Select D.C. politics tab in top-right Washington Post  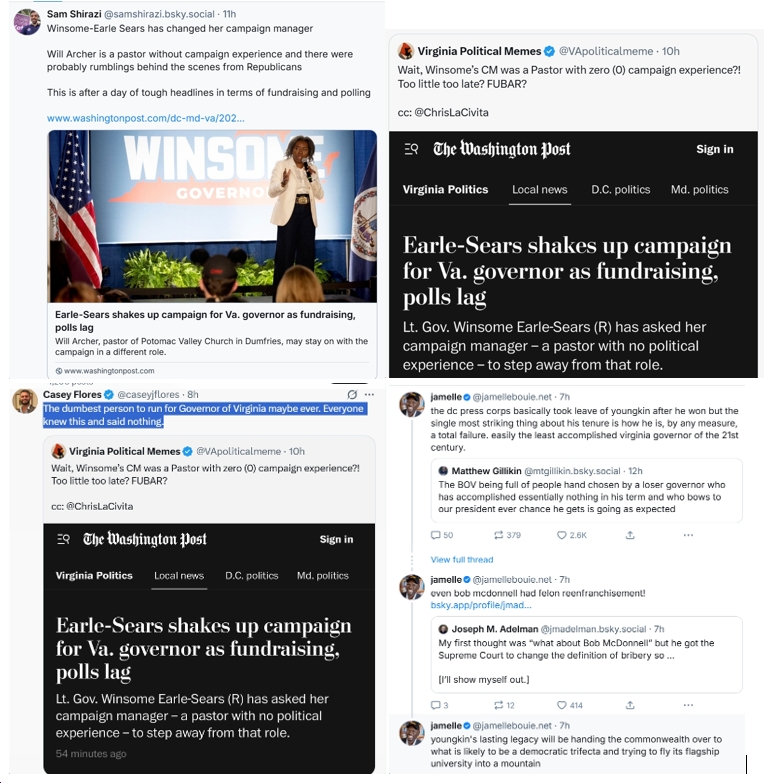click(x=621, y=190)
